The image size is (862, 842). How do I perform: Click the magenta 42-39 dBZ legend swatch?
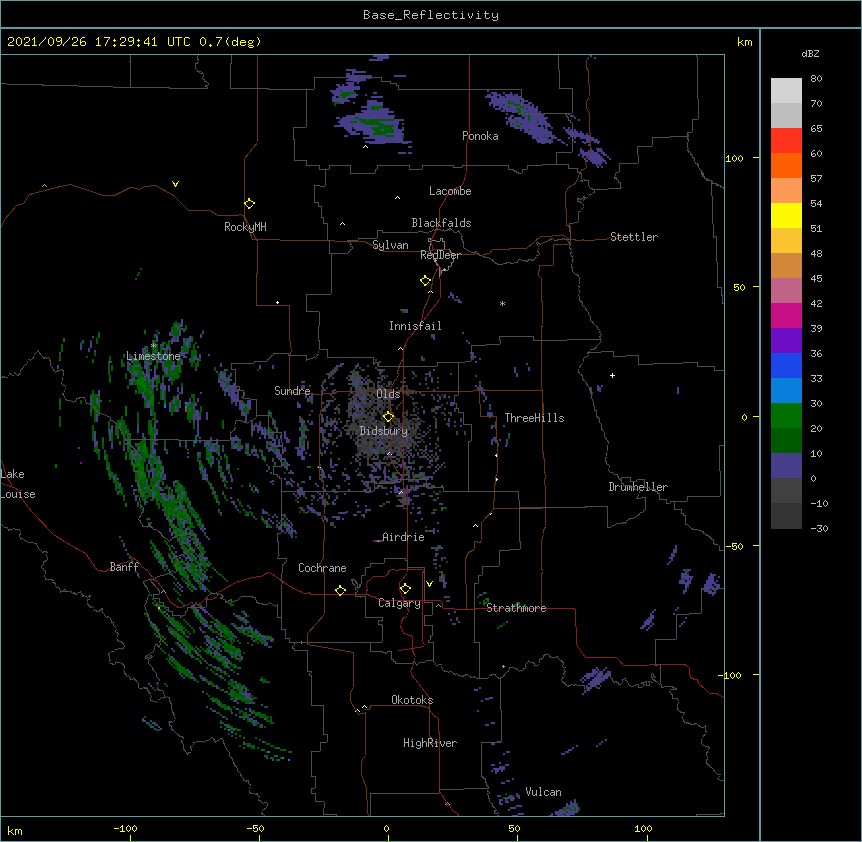click(786, 315)
